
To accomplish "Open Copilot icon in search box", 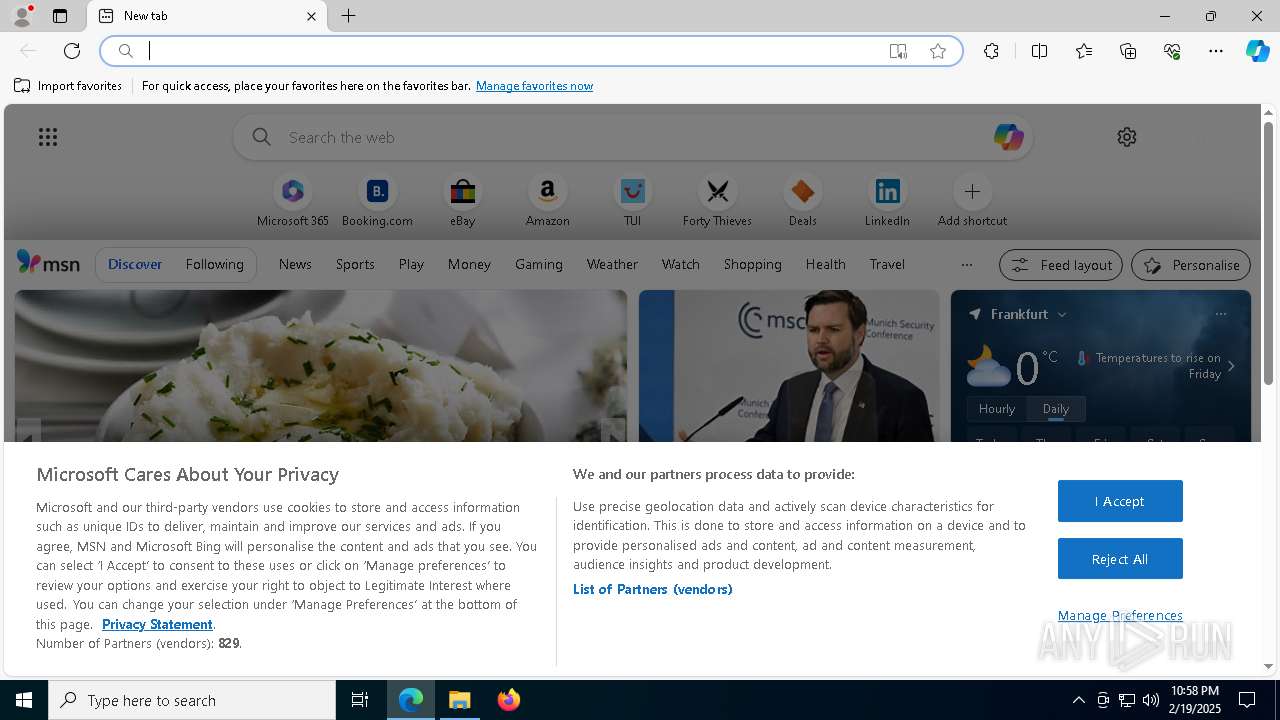I will coord(1008,137).
